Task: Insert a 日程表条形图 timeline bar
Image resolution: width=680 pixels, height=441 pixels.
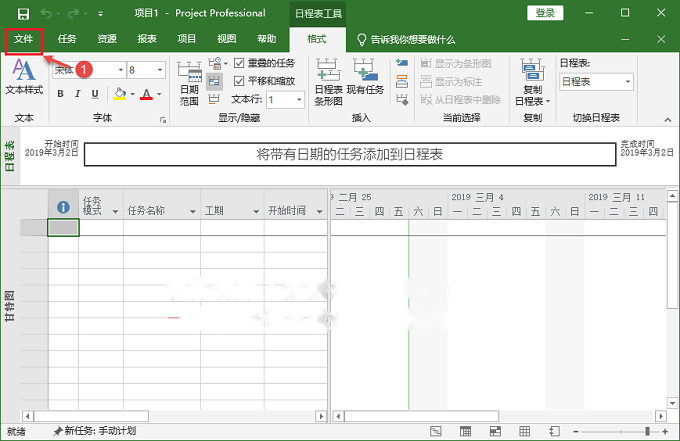Action: pos(328,82)
